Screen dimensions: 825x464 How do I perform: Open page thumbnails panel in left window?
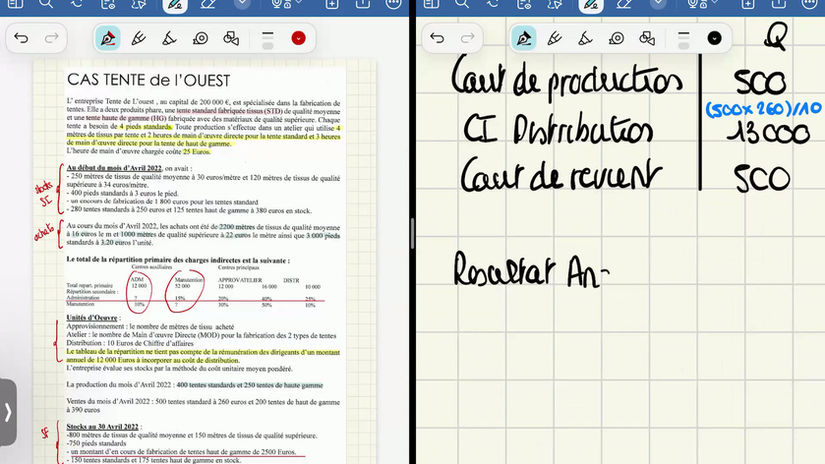(x=15, y=4)
